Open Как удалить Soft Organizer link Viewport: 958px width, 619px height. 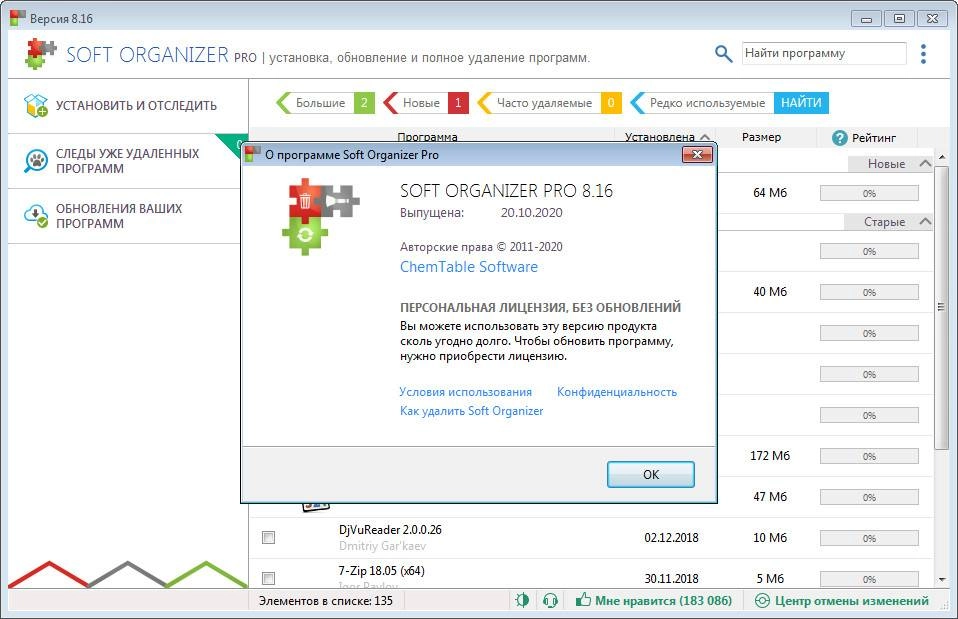coord(471,411)
